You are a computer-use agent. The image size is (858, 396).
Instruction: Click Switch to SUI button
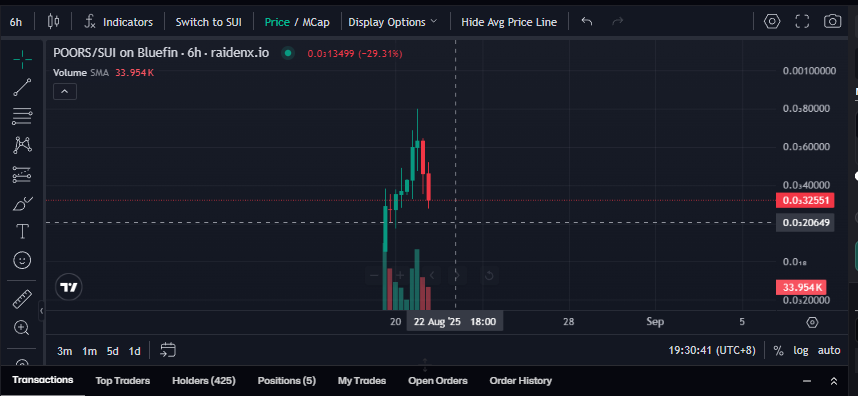click(x=208, y=22)
